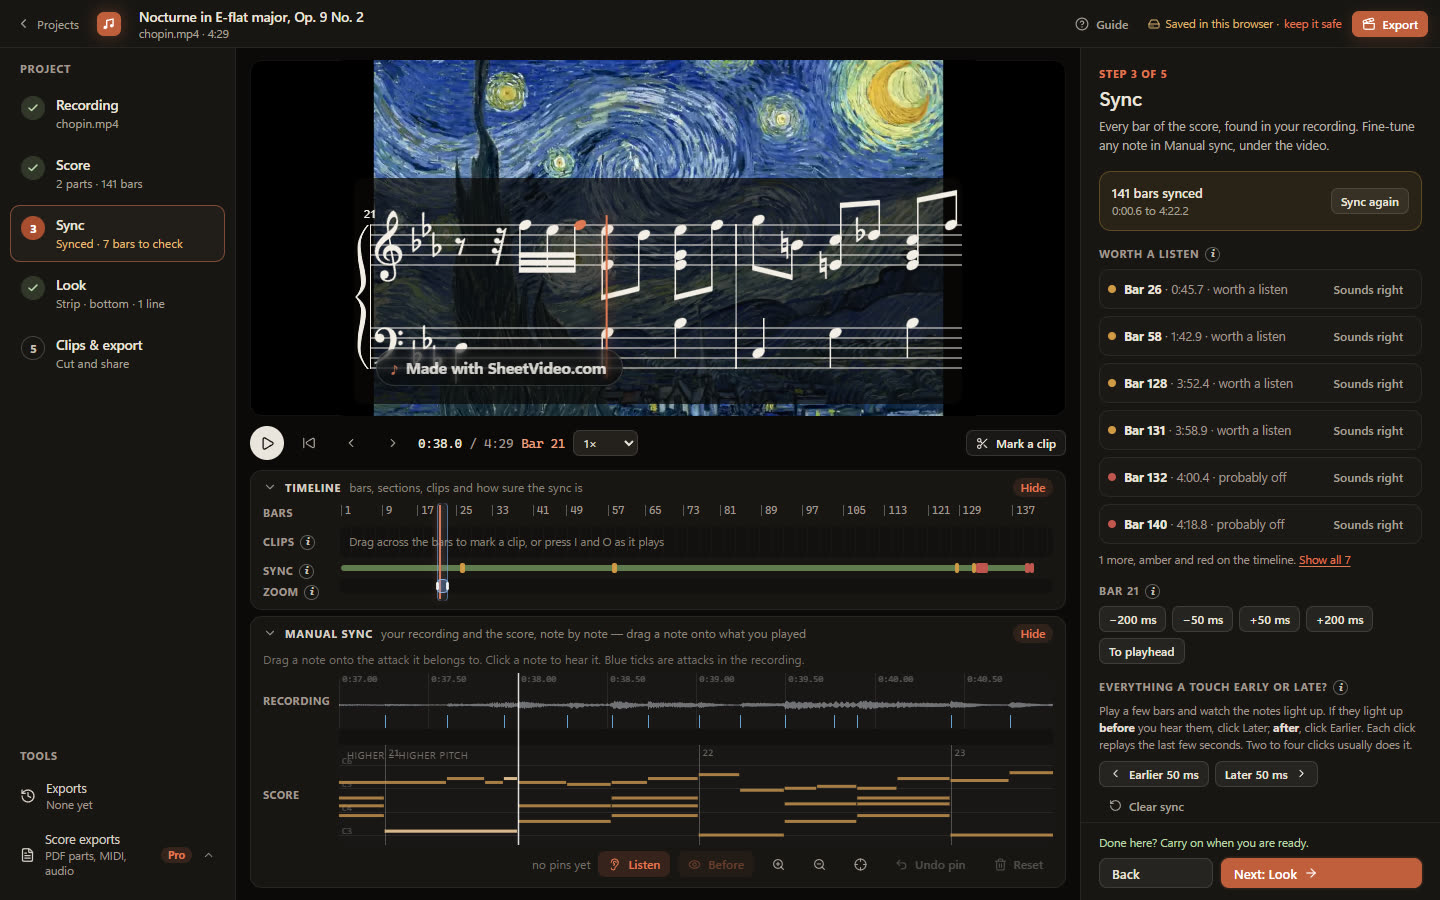Screen dimensions: 1440x900
Task: Open Clips & export step
Action: (117, 353)
